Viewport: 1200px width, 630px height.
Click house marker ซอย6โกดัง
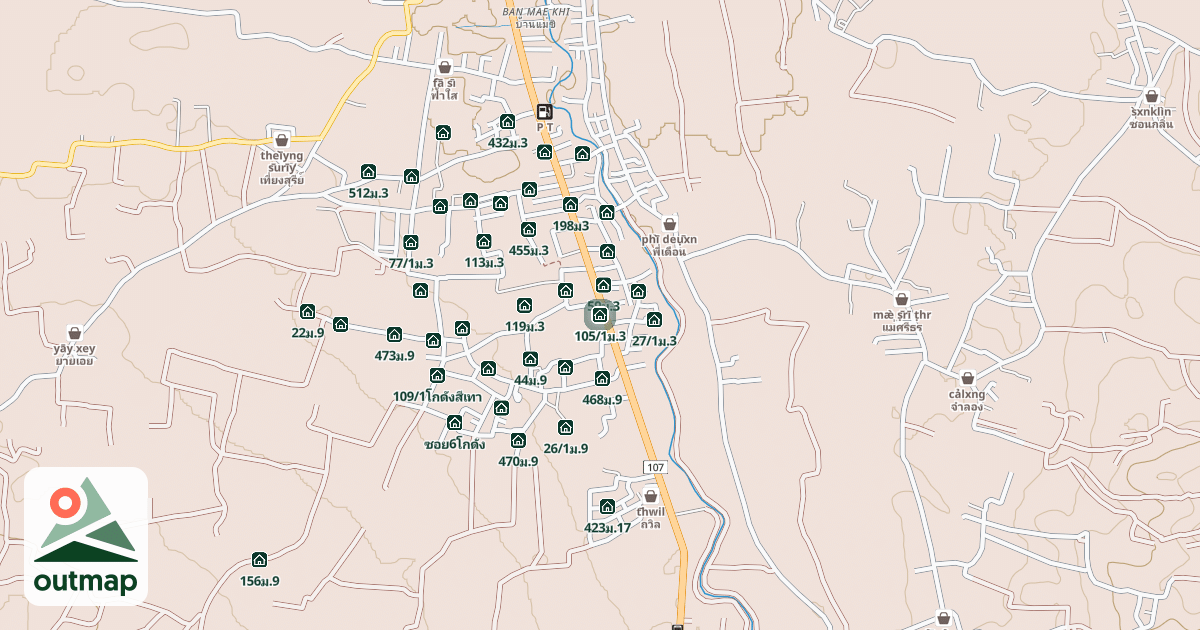(455, 422)
